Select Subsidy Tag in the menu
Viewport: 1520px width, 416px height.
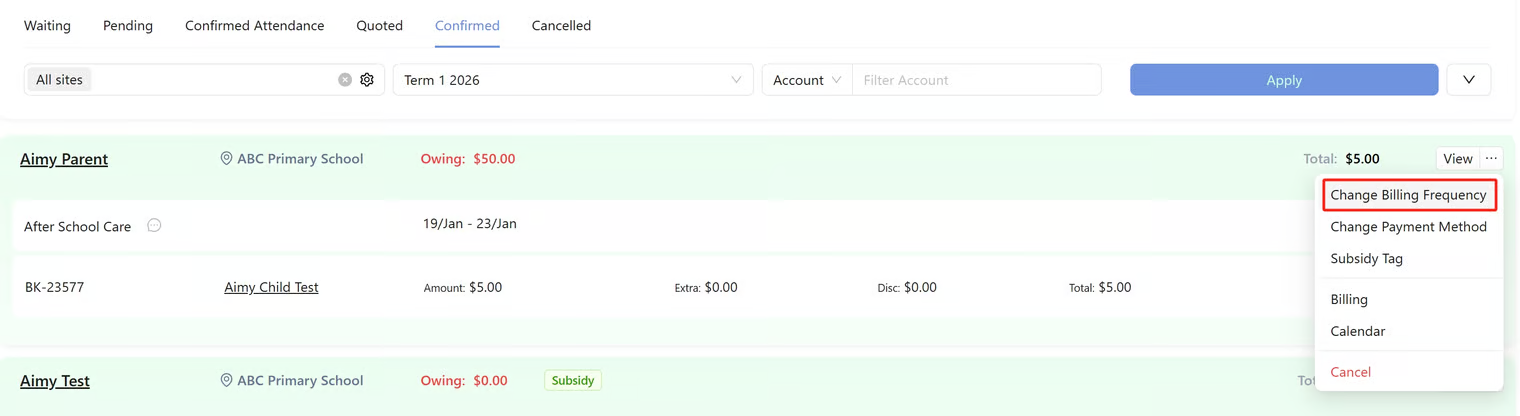[1366, 259]
